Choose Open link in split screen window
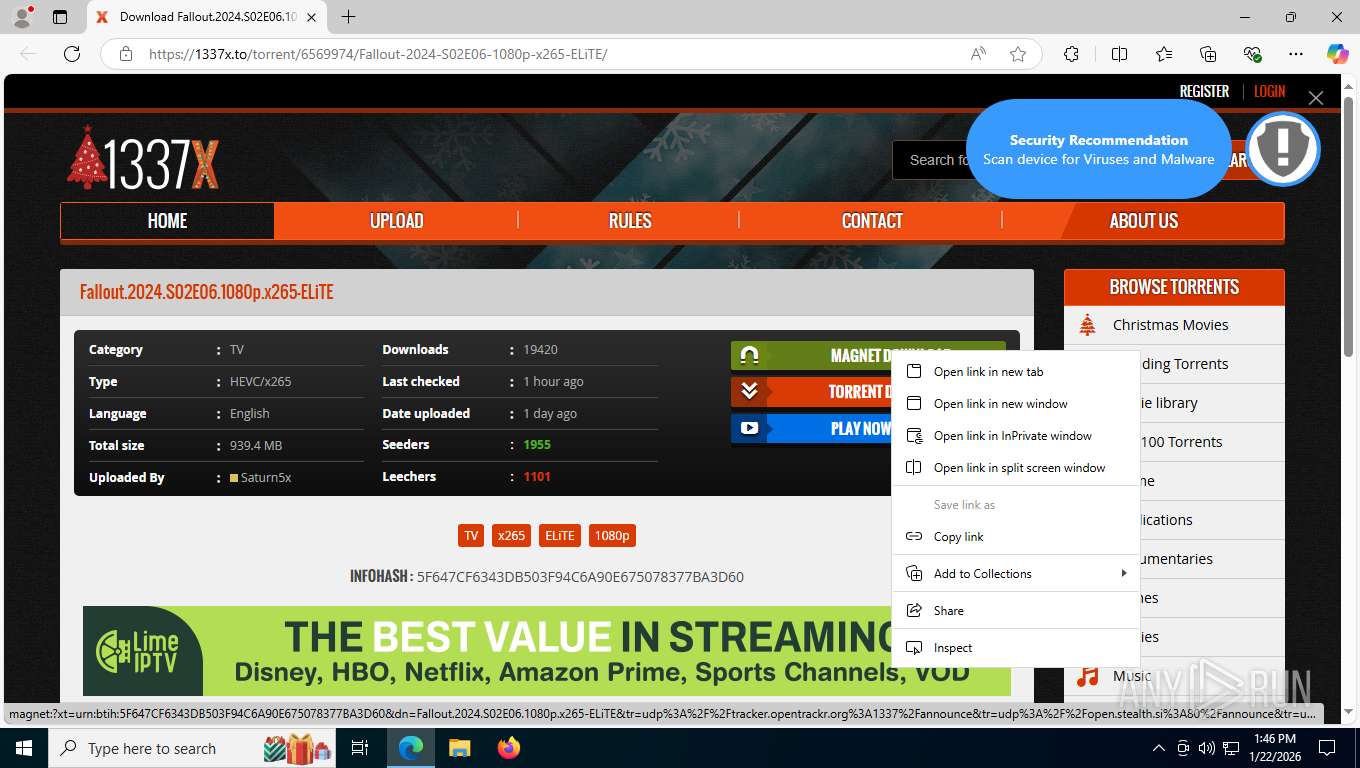 pyautogui.click(x=1016, y=468)
